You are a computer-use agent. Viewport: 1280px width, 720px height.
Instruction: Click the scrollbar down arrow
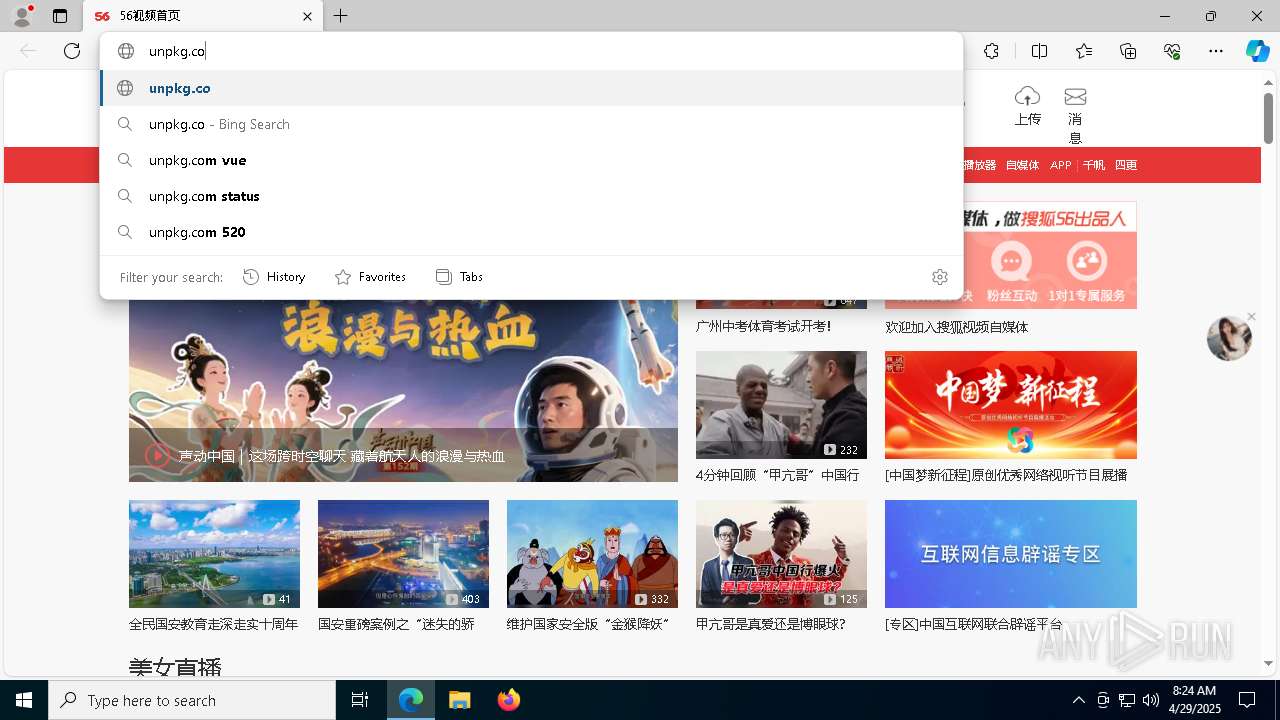click(x=1268, y=663)
